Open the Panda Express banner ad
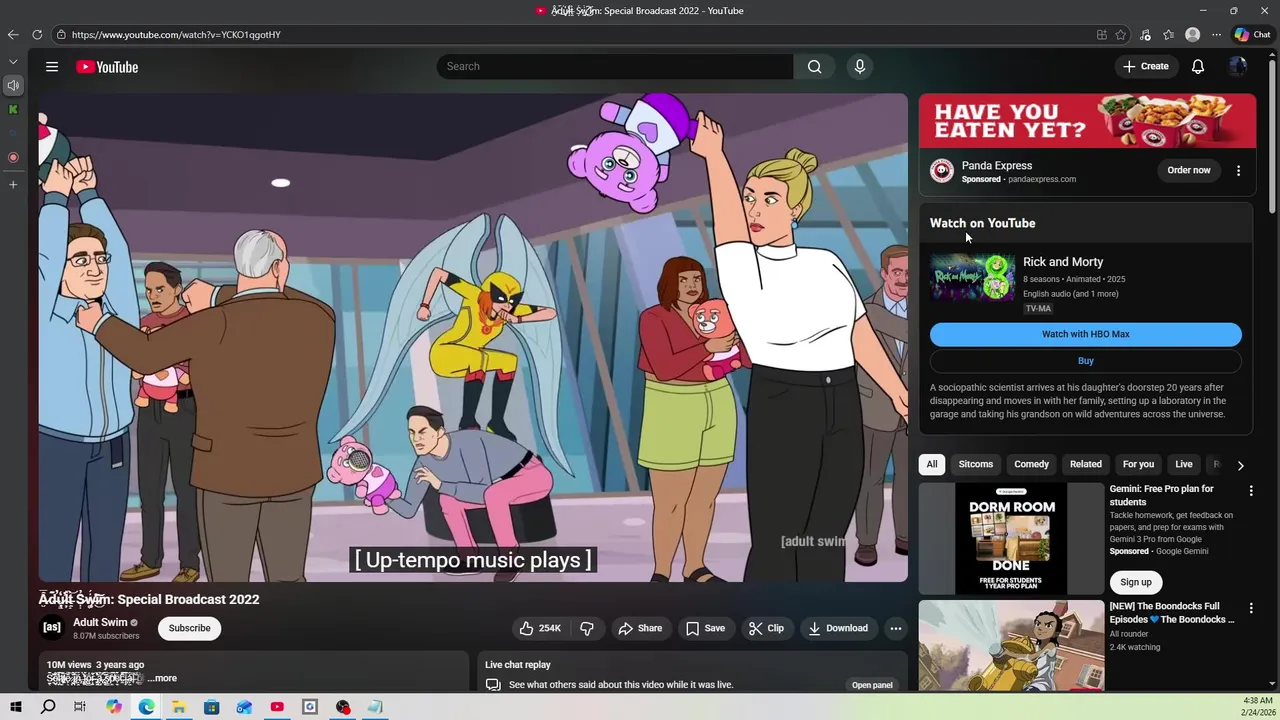 1087,121
